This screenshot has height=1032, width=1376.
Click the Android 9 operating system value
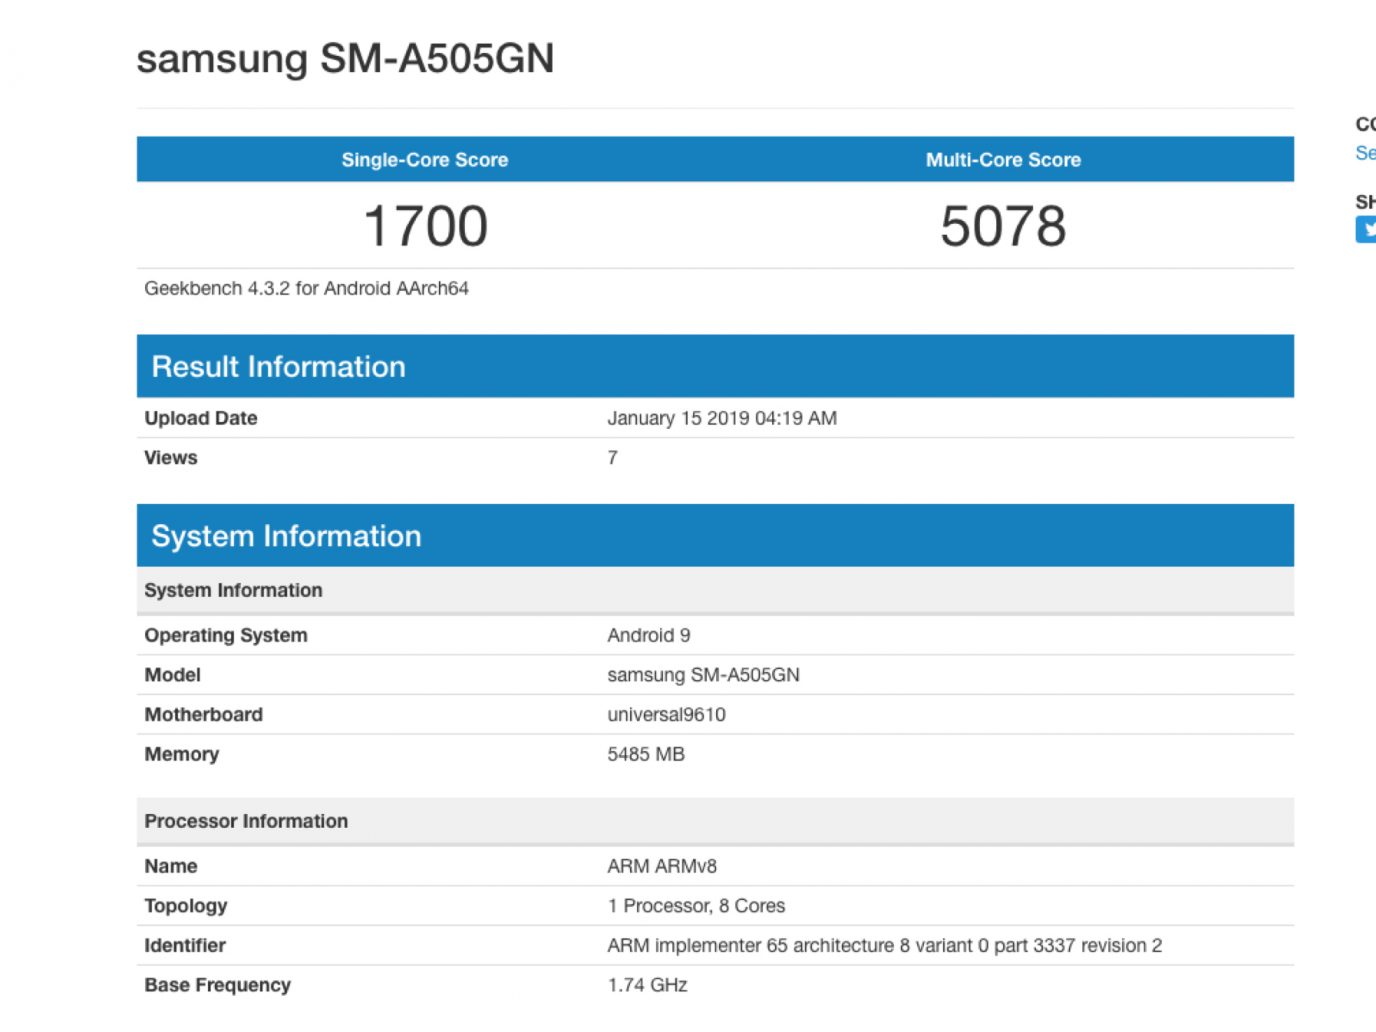[x=648, y=635]
